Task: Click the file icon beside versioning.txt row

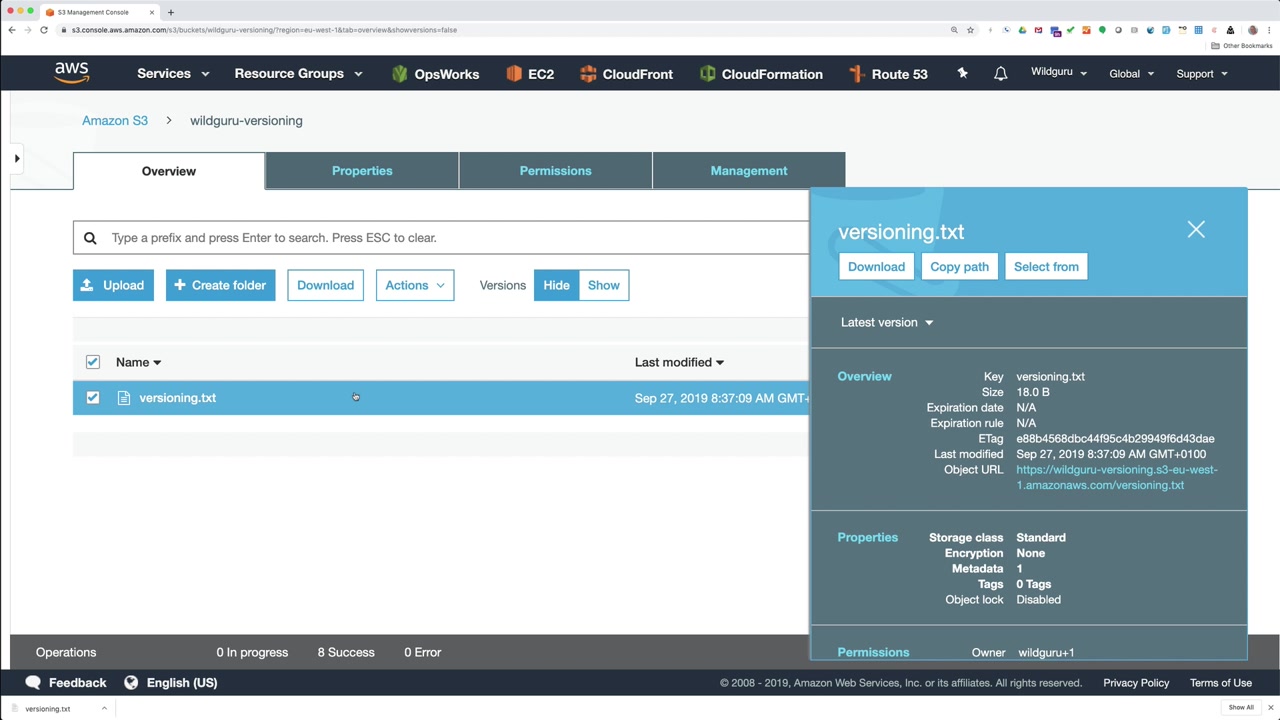Action: [124, 398]
